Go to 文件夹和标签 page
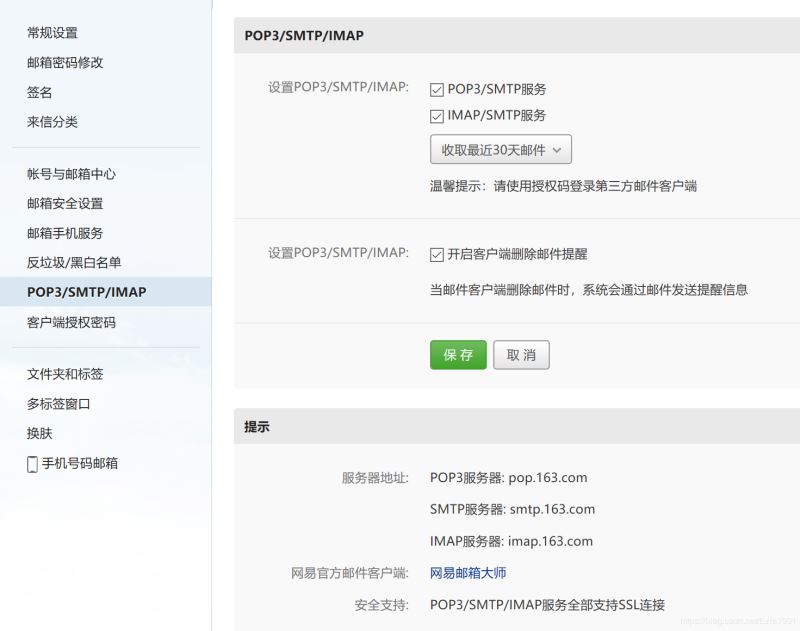 [65, 374]
